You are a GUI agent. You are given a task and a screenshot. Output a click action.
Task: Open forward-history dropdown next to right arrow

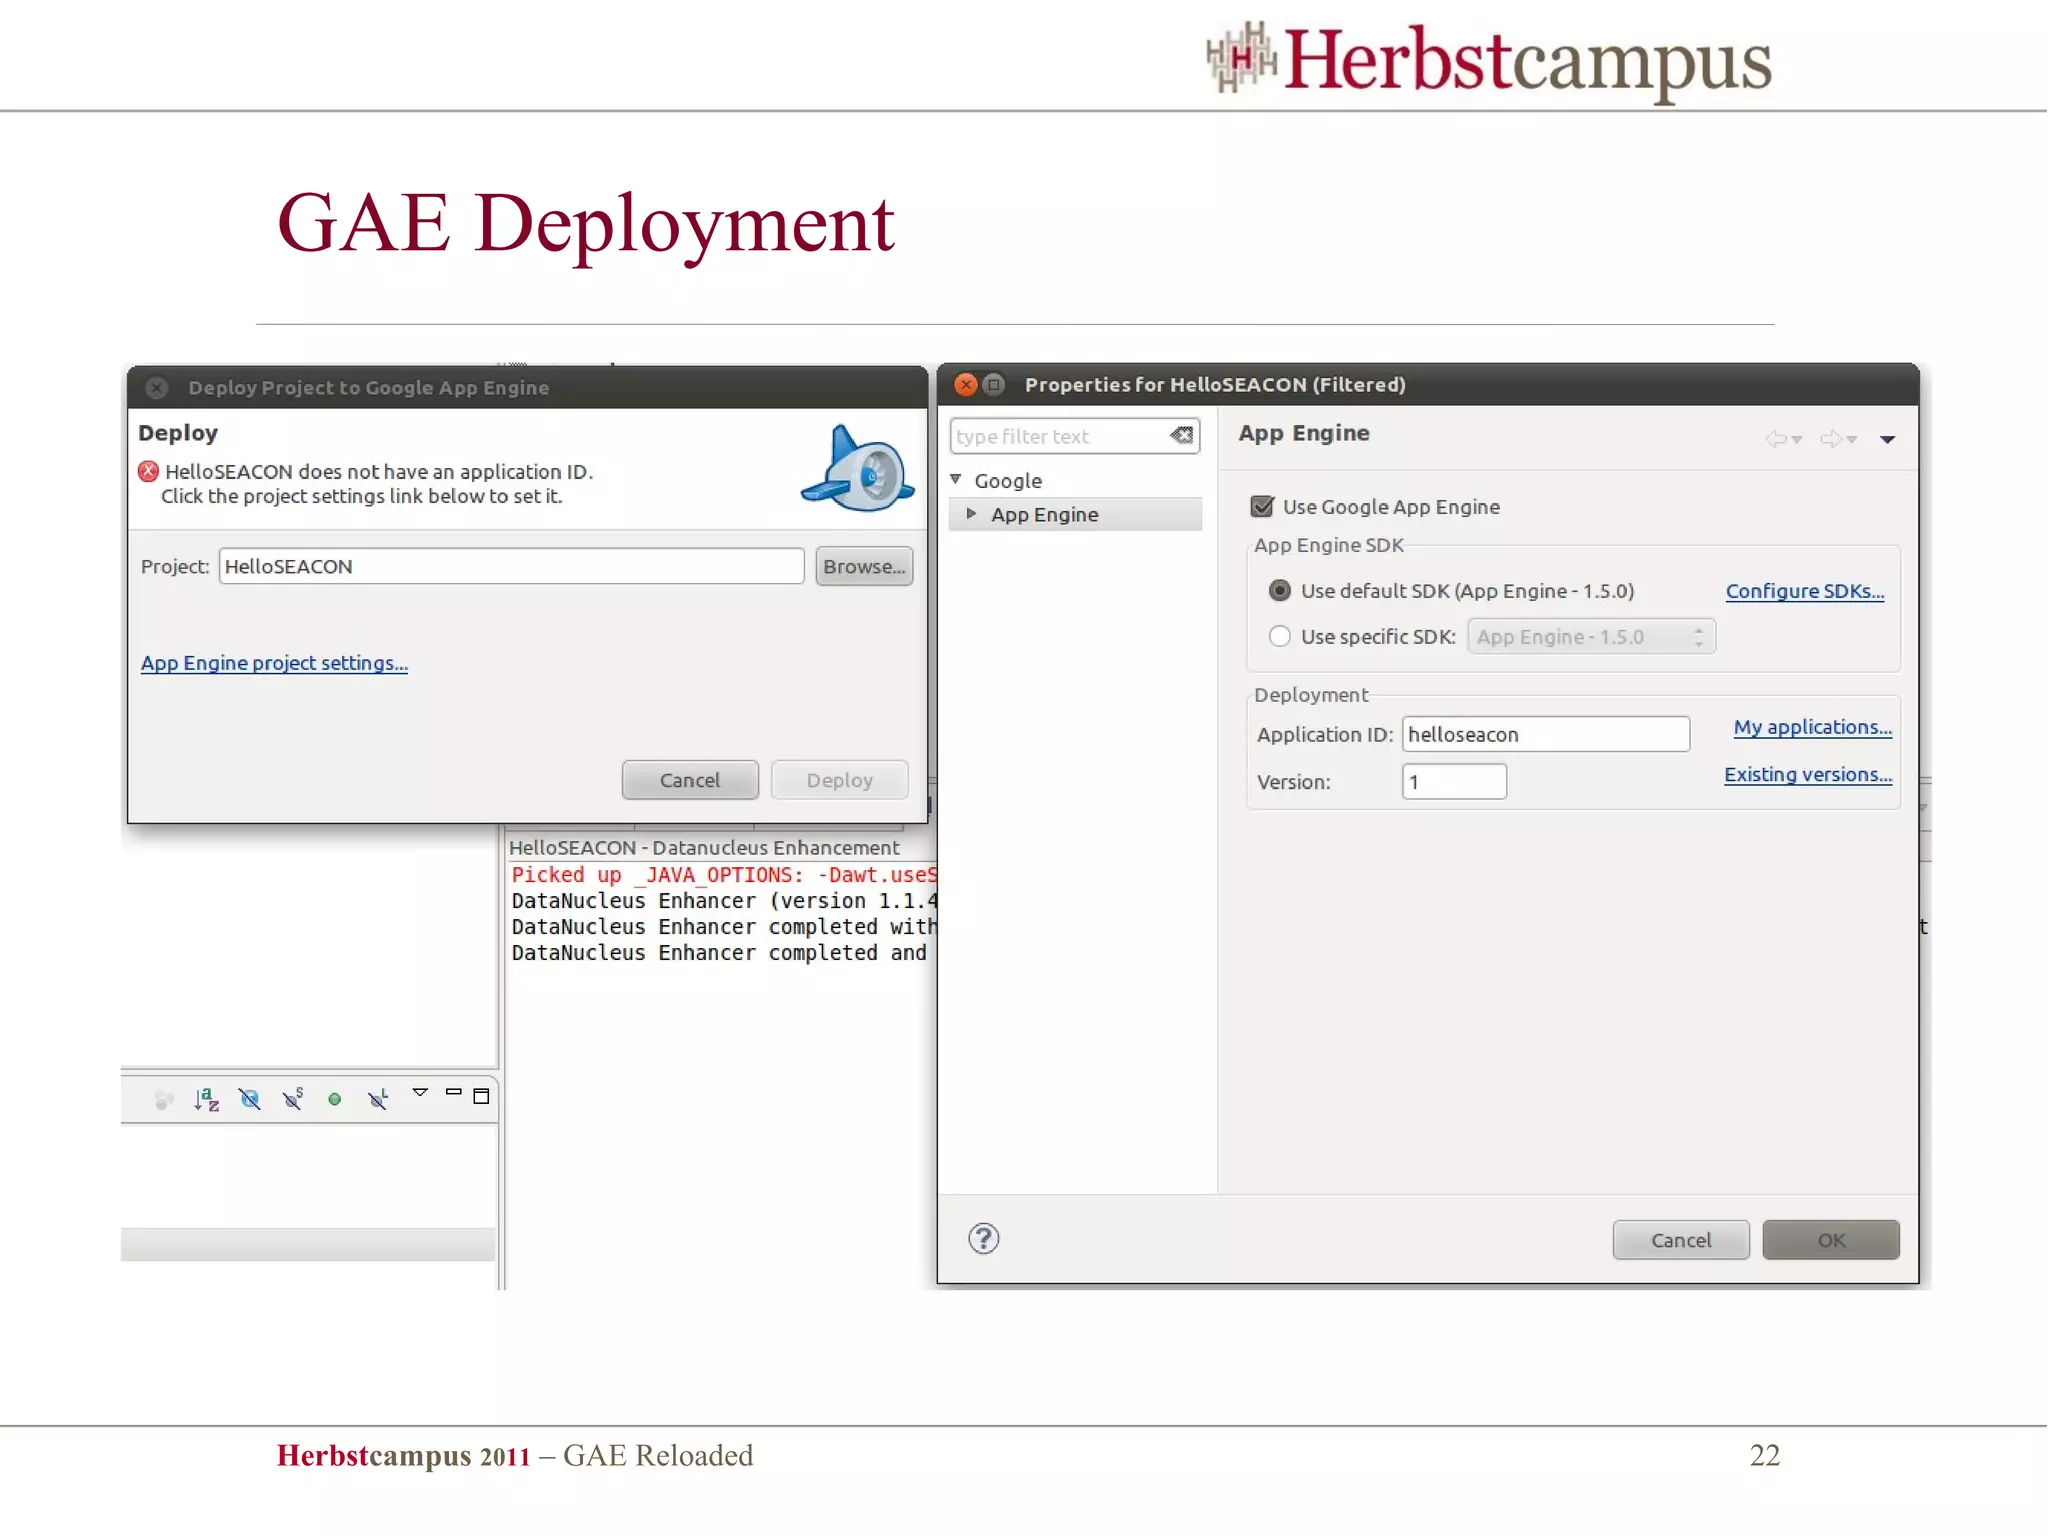click(1852, 440)
